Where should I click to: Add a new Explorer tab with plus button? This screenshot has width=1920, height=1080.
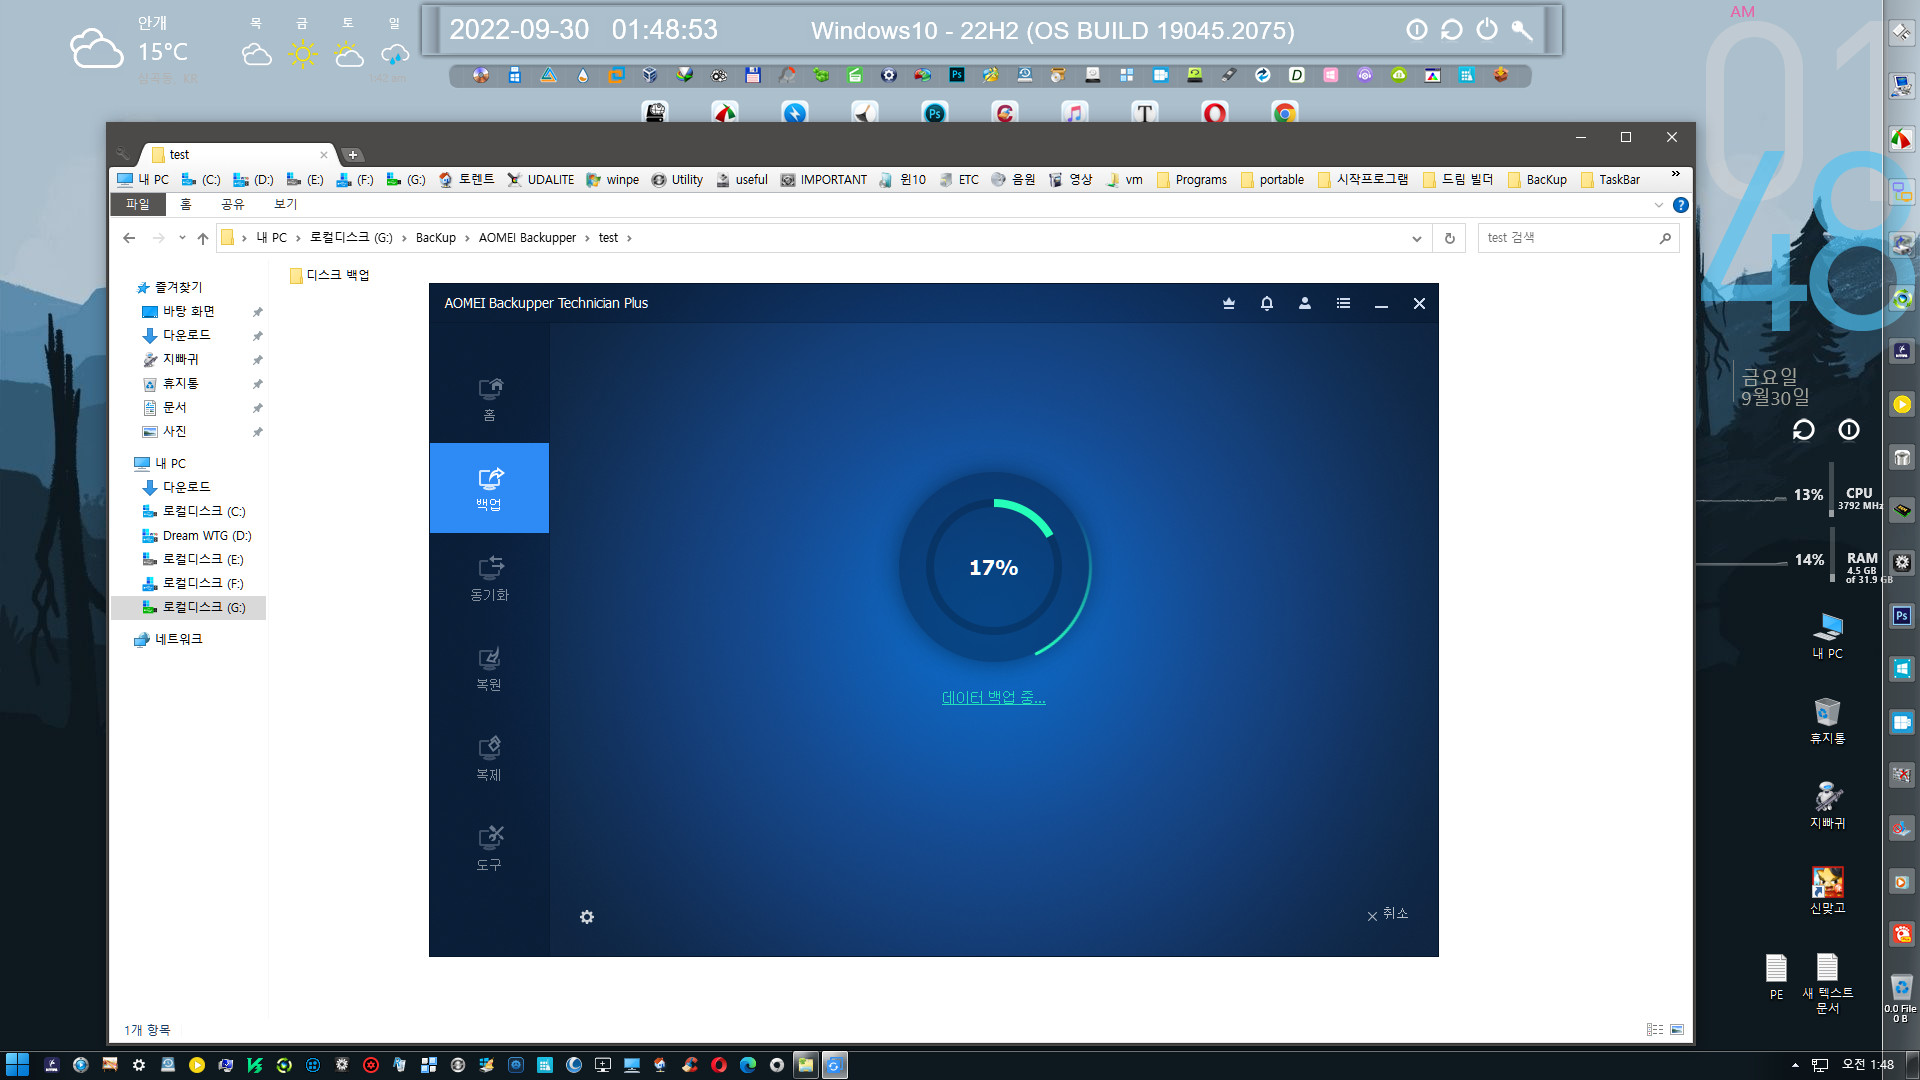[353, 155]
